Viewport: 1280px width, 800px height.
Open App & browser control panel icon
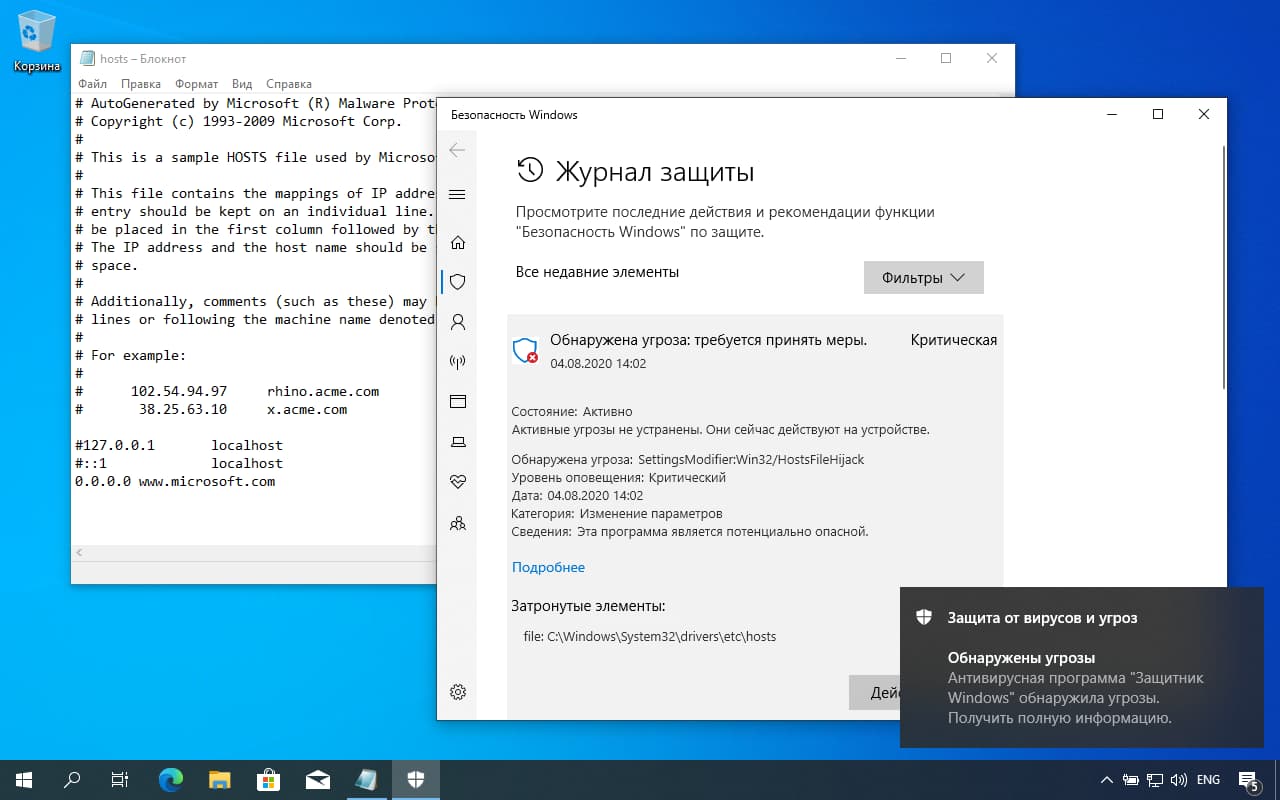(457, 401)
